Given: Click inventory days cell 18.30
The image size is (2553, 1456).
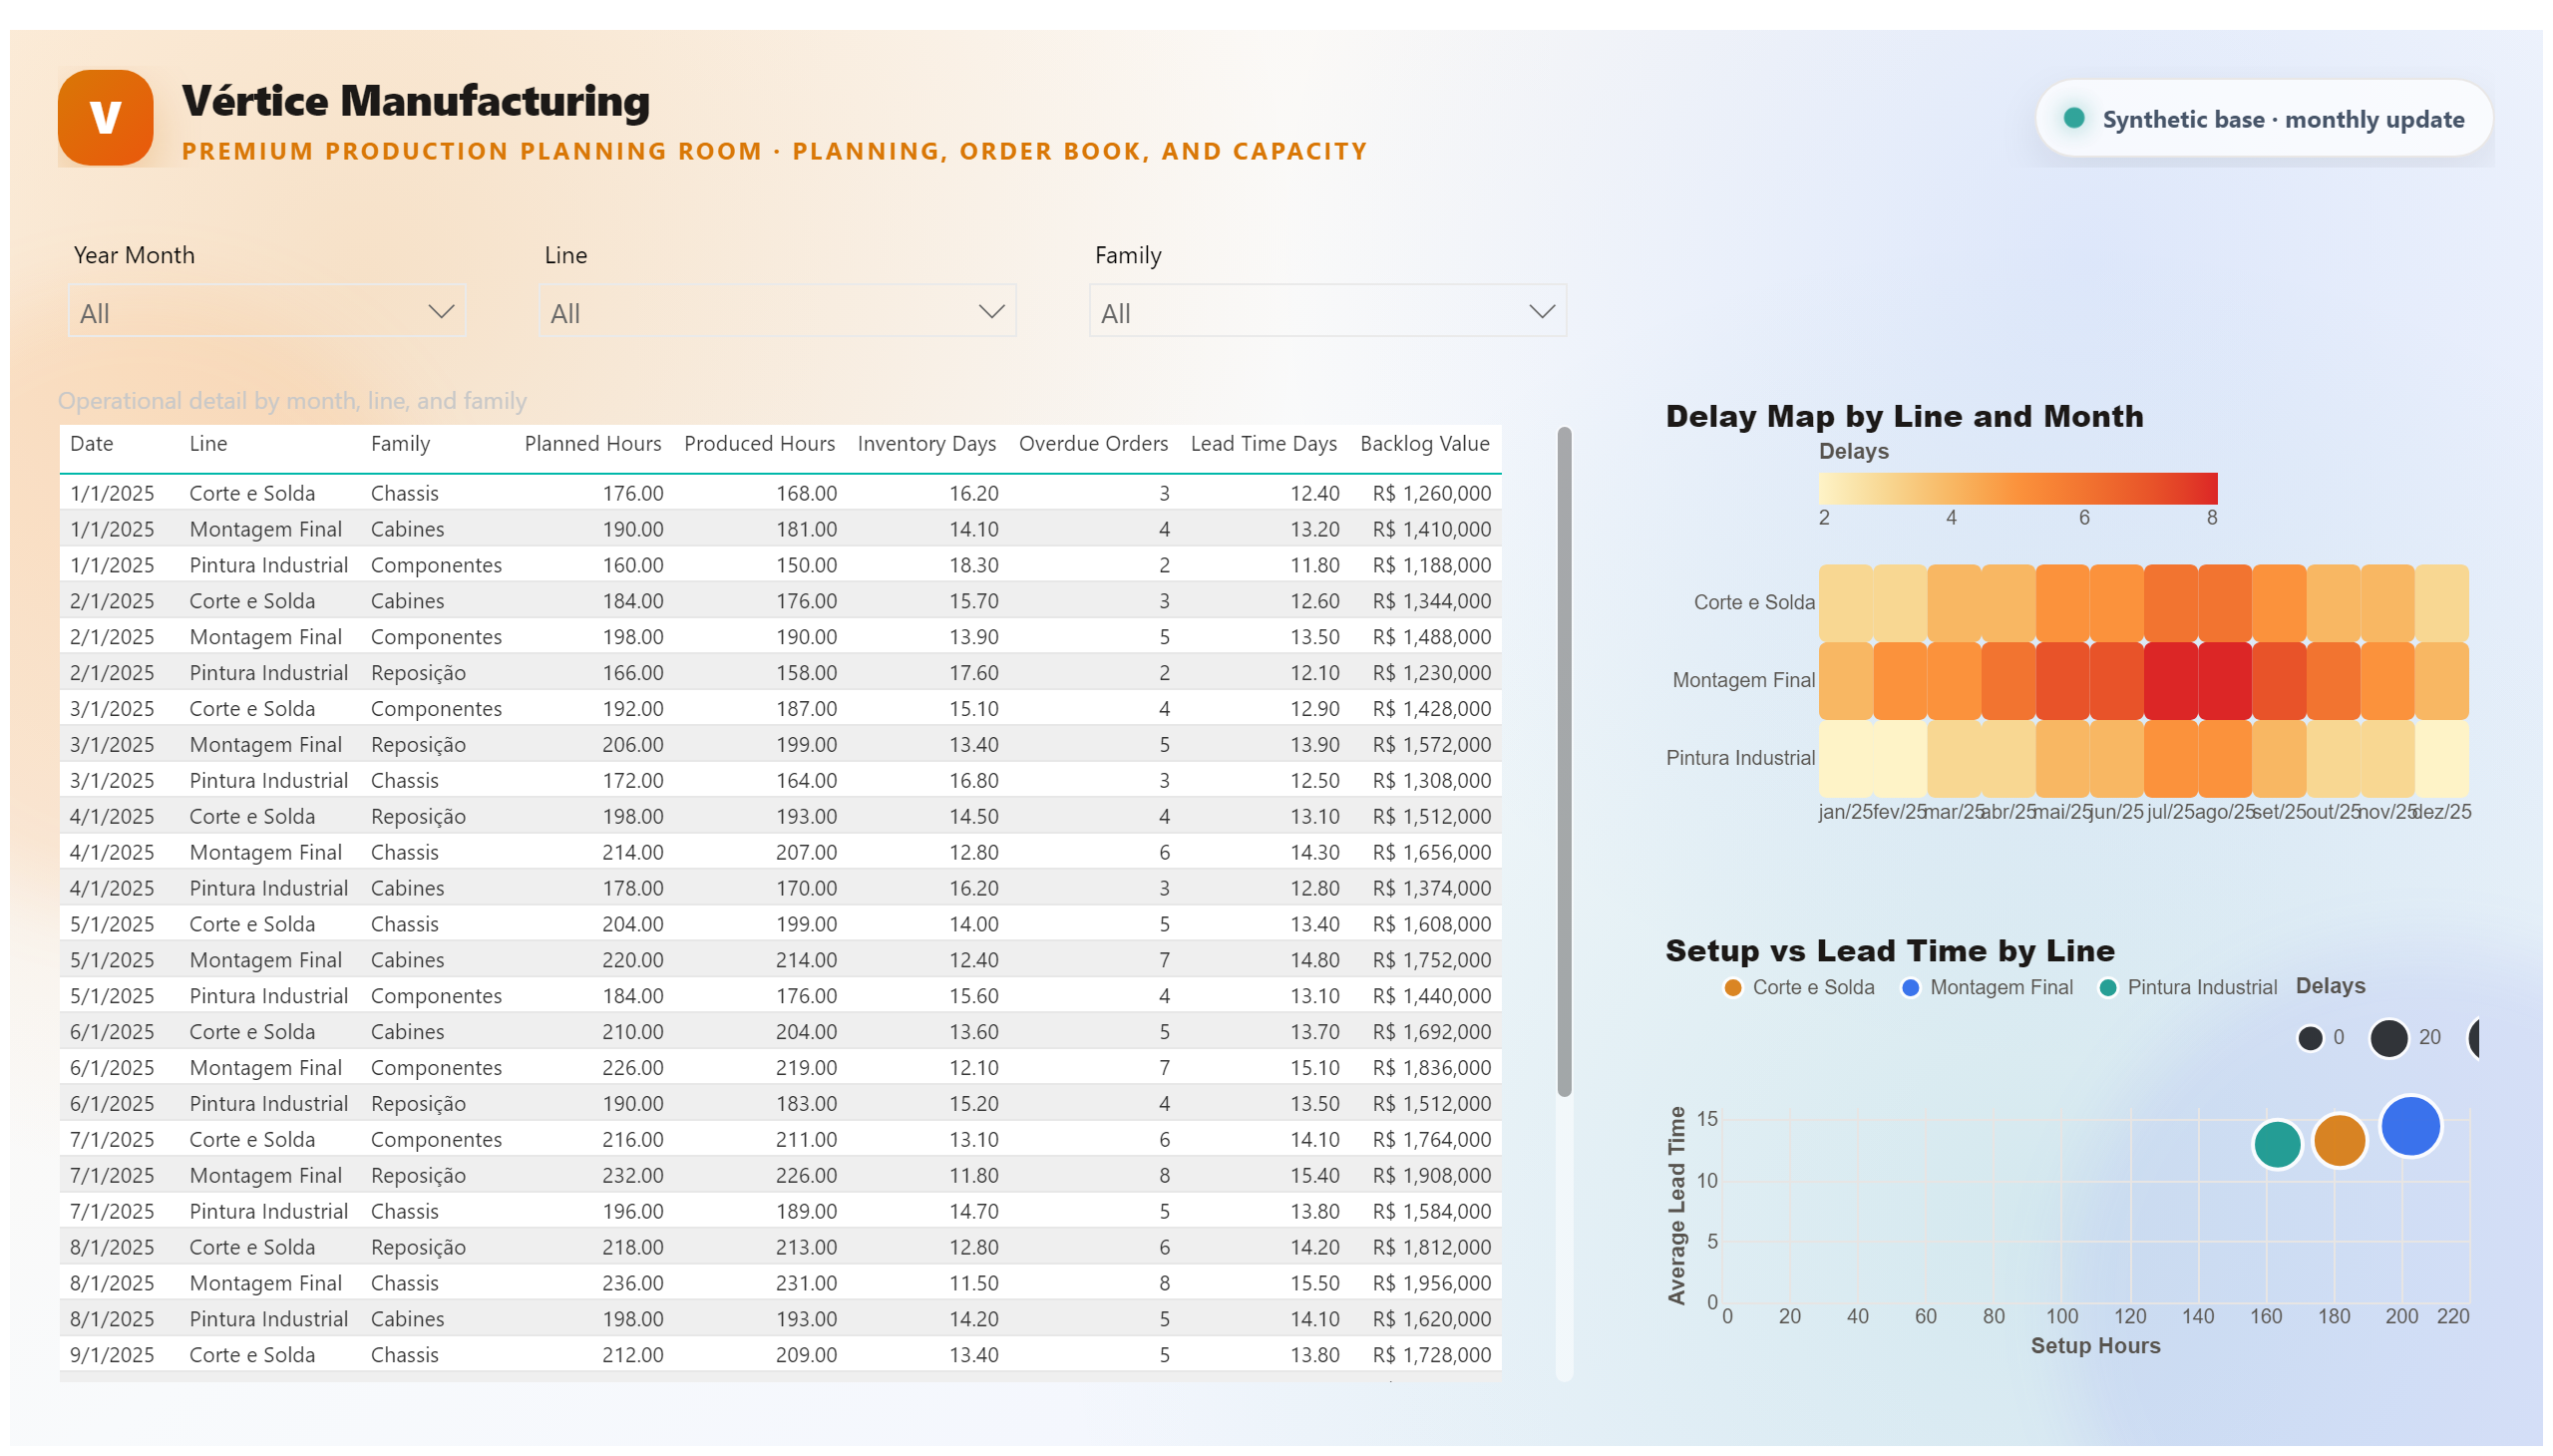Looking at the screenshot, I should coord(973,564).
